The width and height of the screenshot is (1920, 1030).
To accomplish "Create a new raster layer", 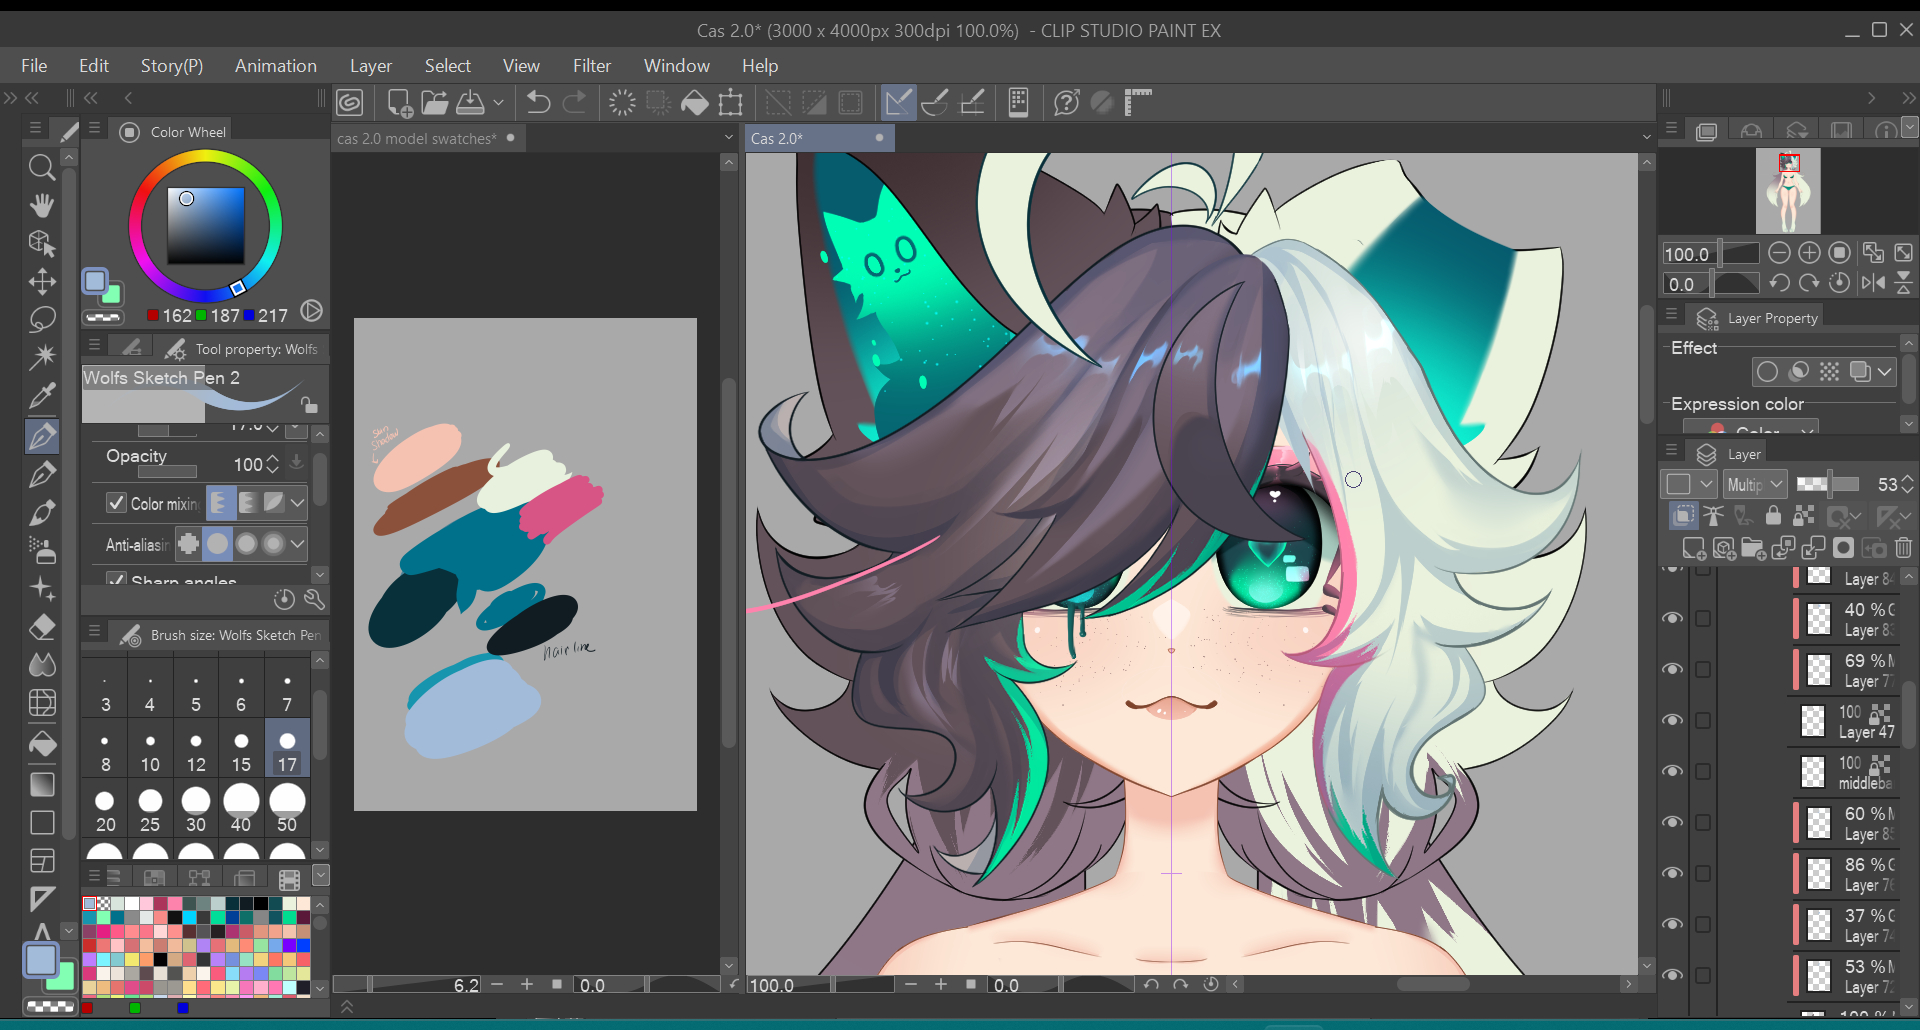I will click(1693, 548).
